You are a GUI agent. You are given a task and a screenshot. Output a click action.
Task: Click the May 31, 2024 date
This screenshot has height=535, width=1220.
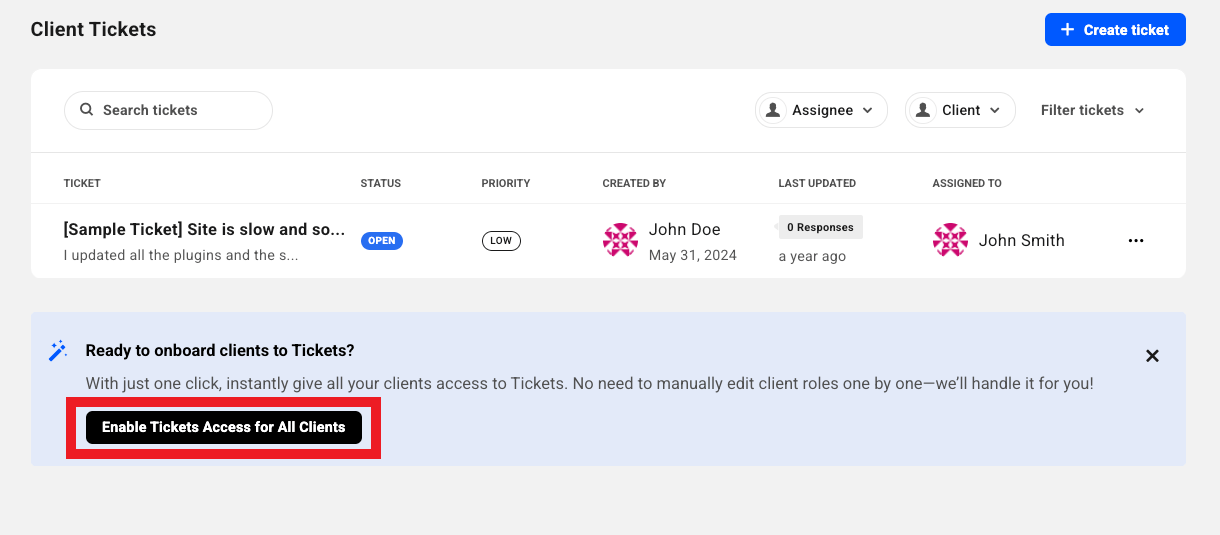[x=693, y=255]
